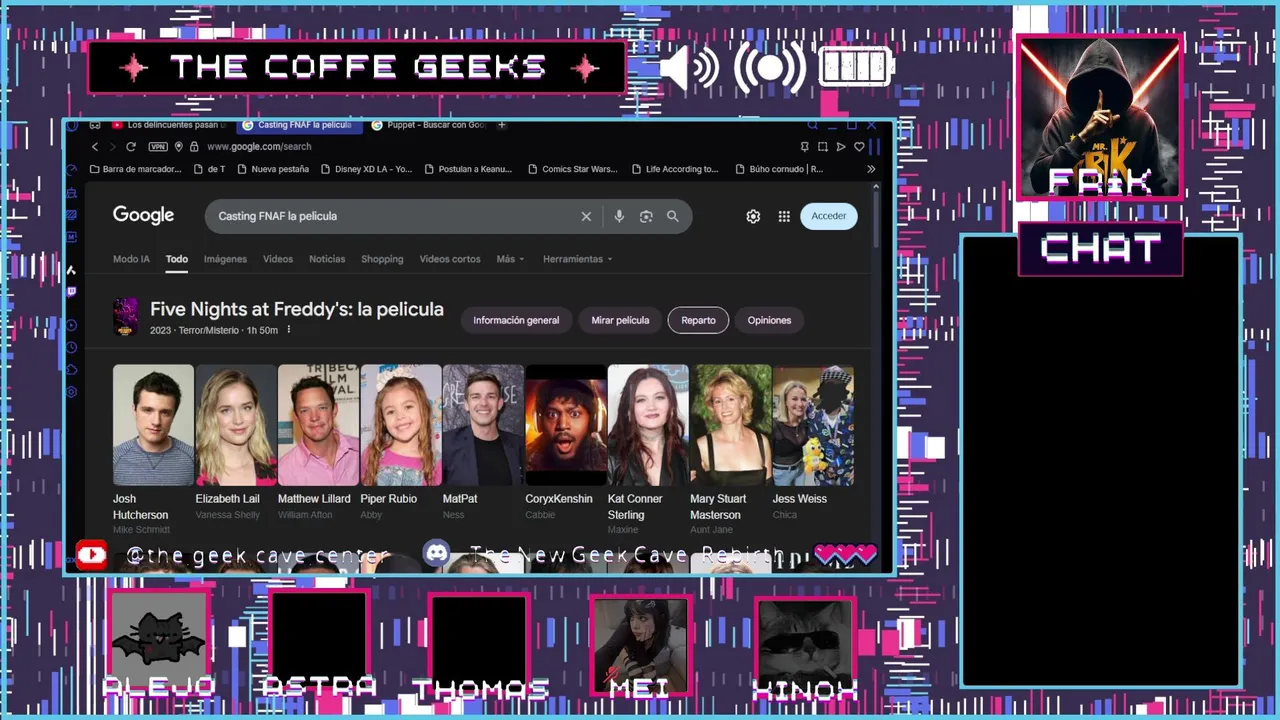Open Google Lens image search icon

pyautogui.click(x=646, y=216)
